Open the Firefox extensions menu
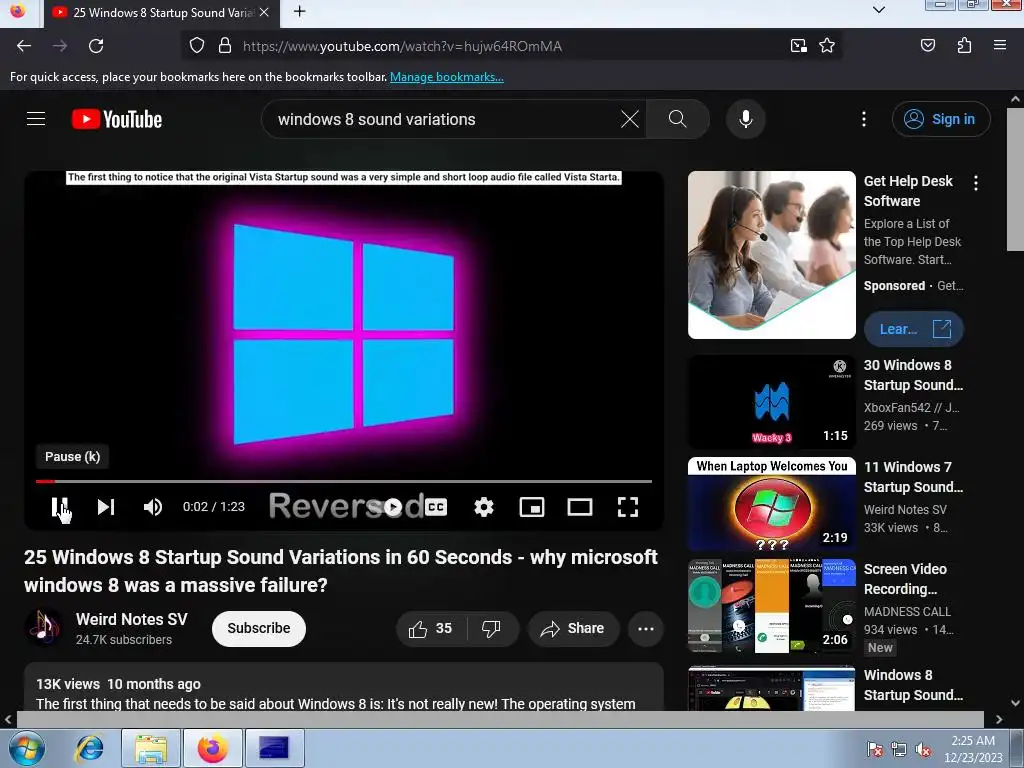This screenshot has height=768, width=1024. pyautogui.click(x=964, y=46)
